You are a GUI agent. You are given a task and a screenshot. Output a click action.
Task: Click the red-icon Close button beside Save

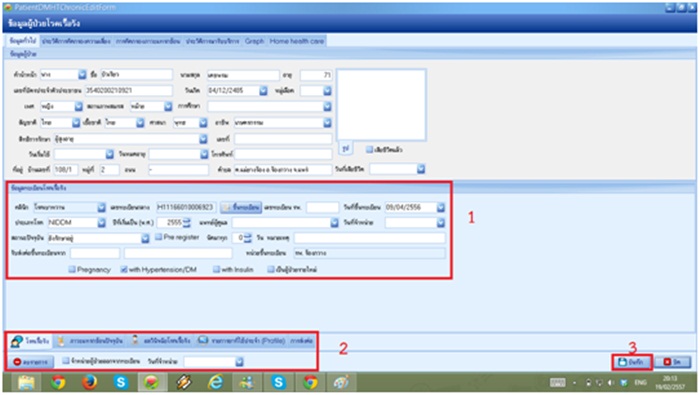(673, 362)
